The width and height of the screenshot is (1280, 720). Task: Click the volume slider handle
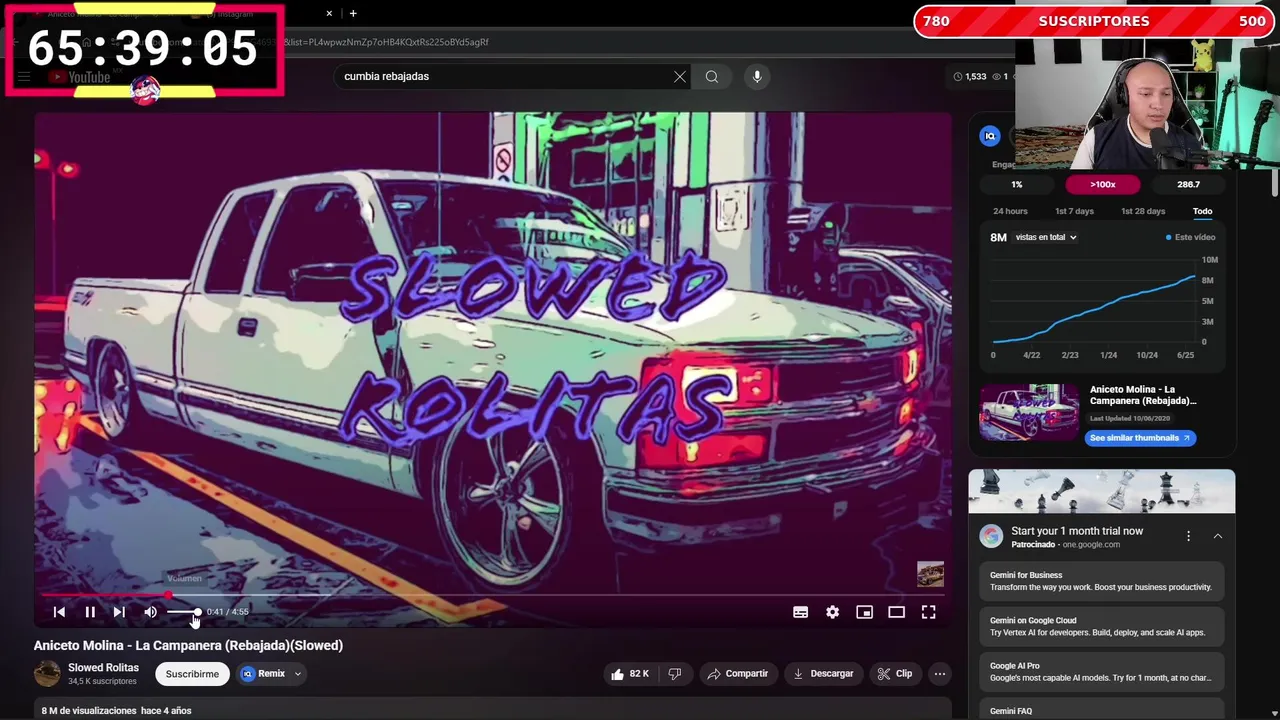[x=197, y=612]
